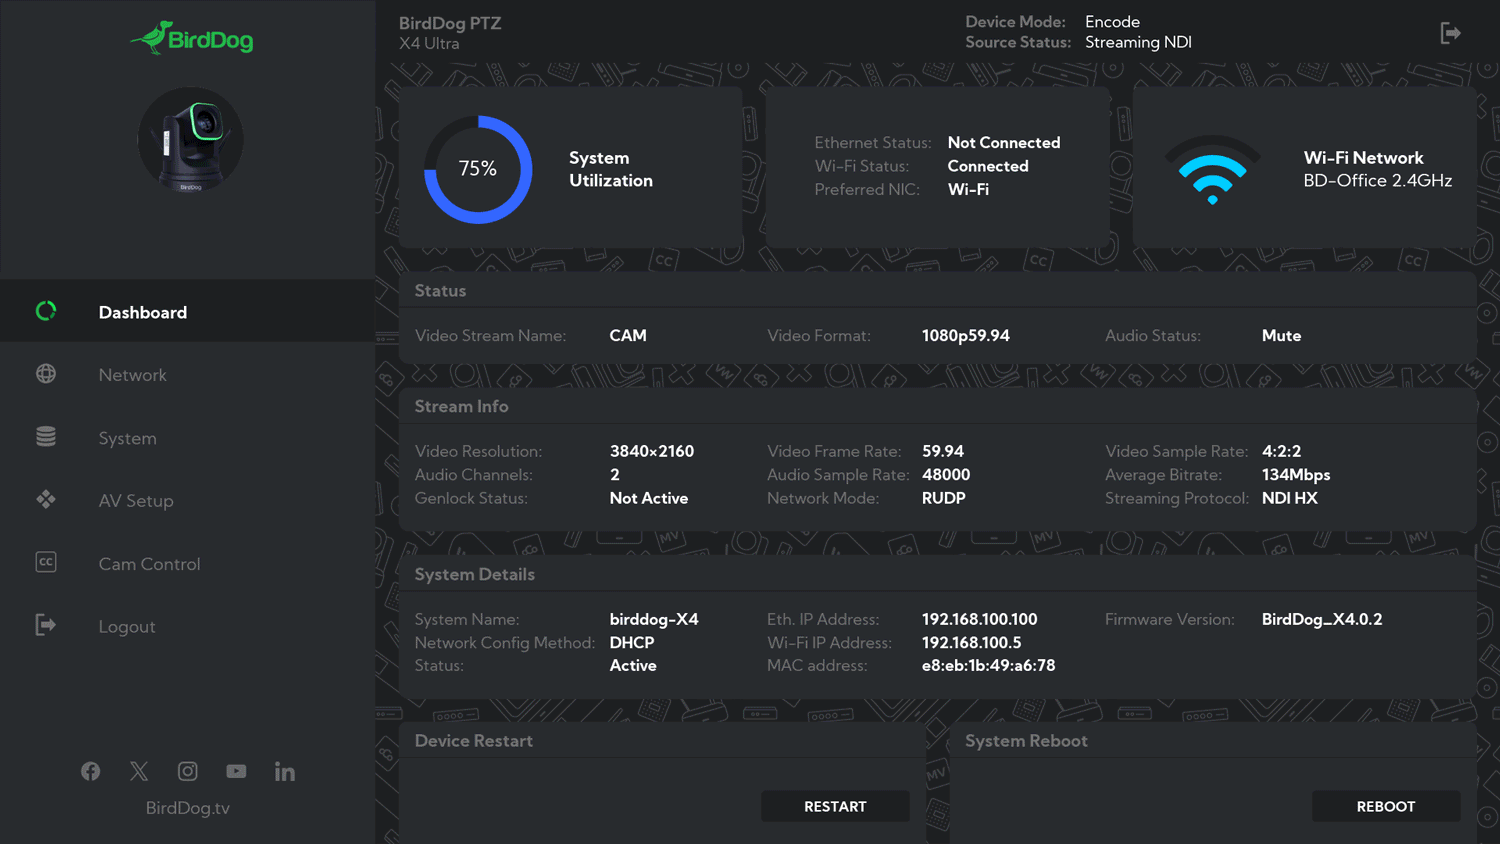Click Video Frame Rate value 59.94
This screenshot has height=844, width=1500.
(x=943, y=451)
